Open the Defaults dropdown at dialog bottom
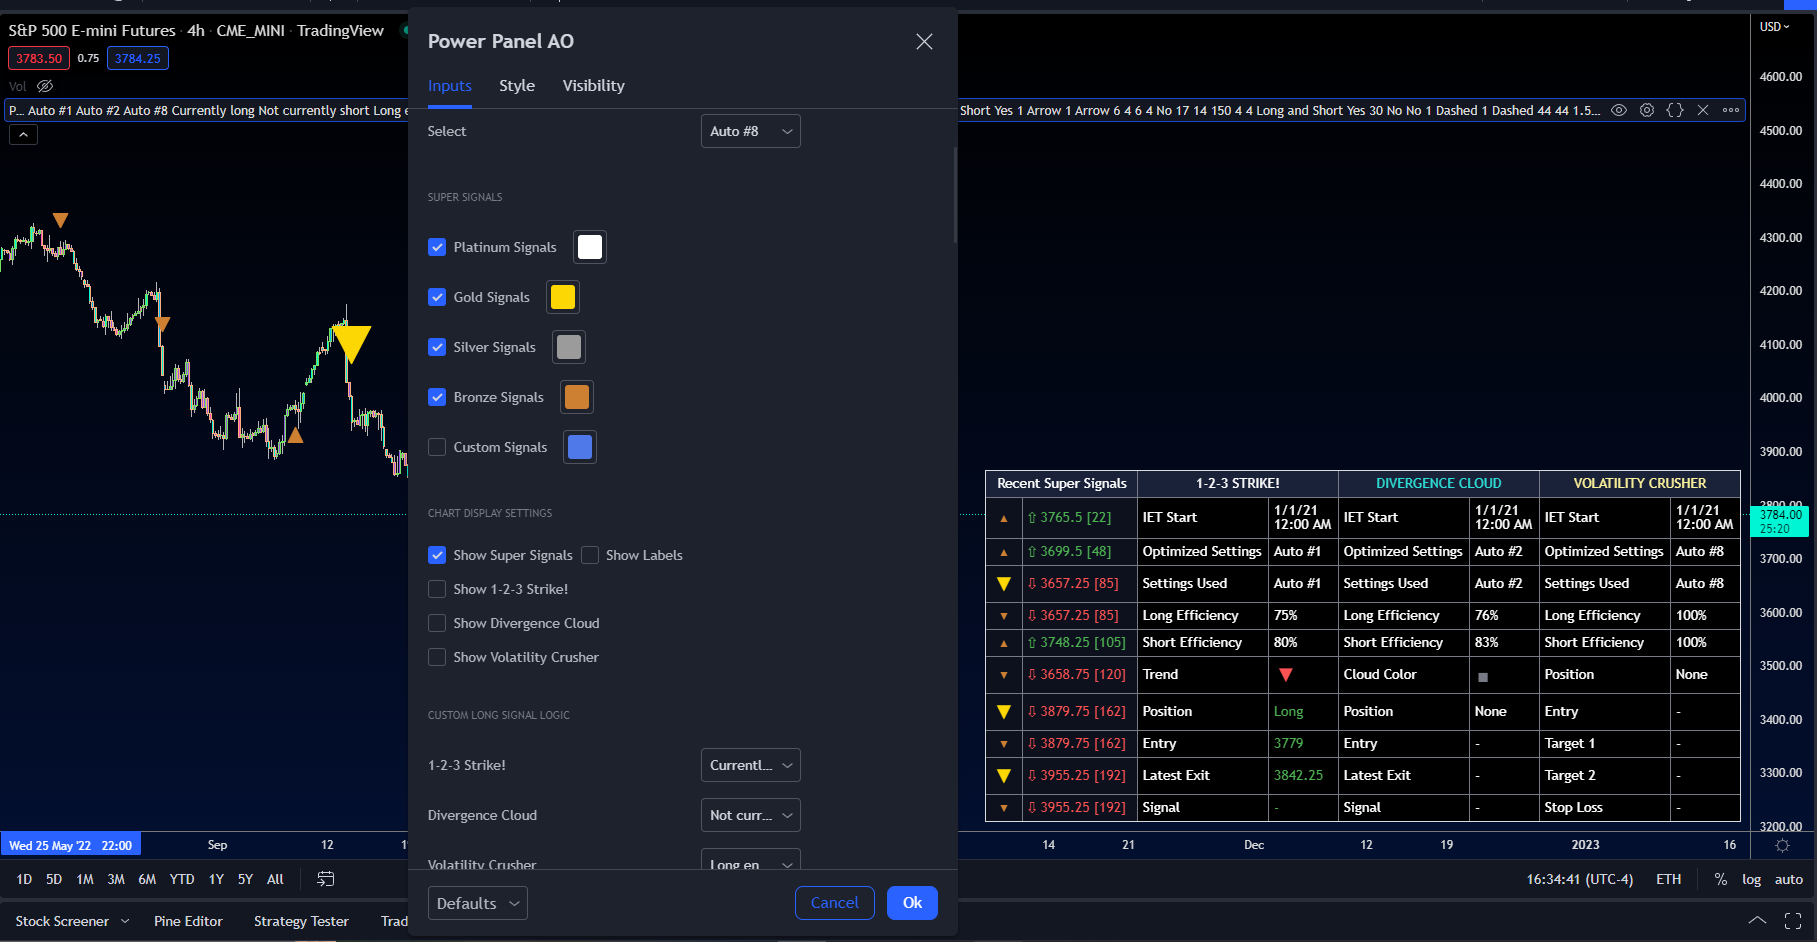 [477, 902]
